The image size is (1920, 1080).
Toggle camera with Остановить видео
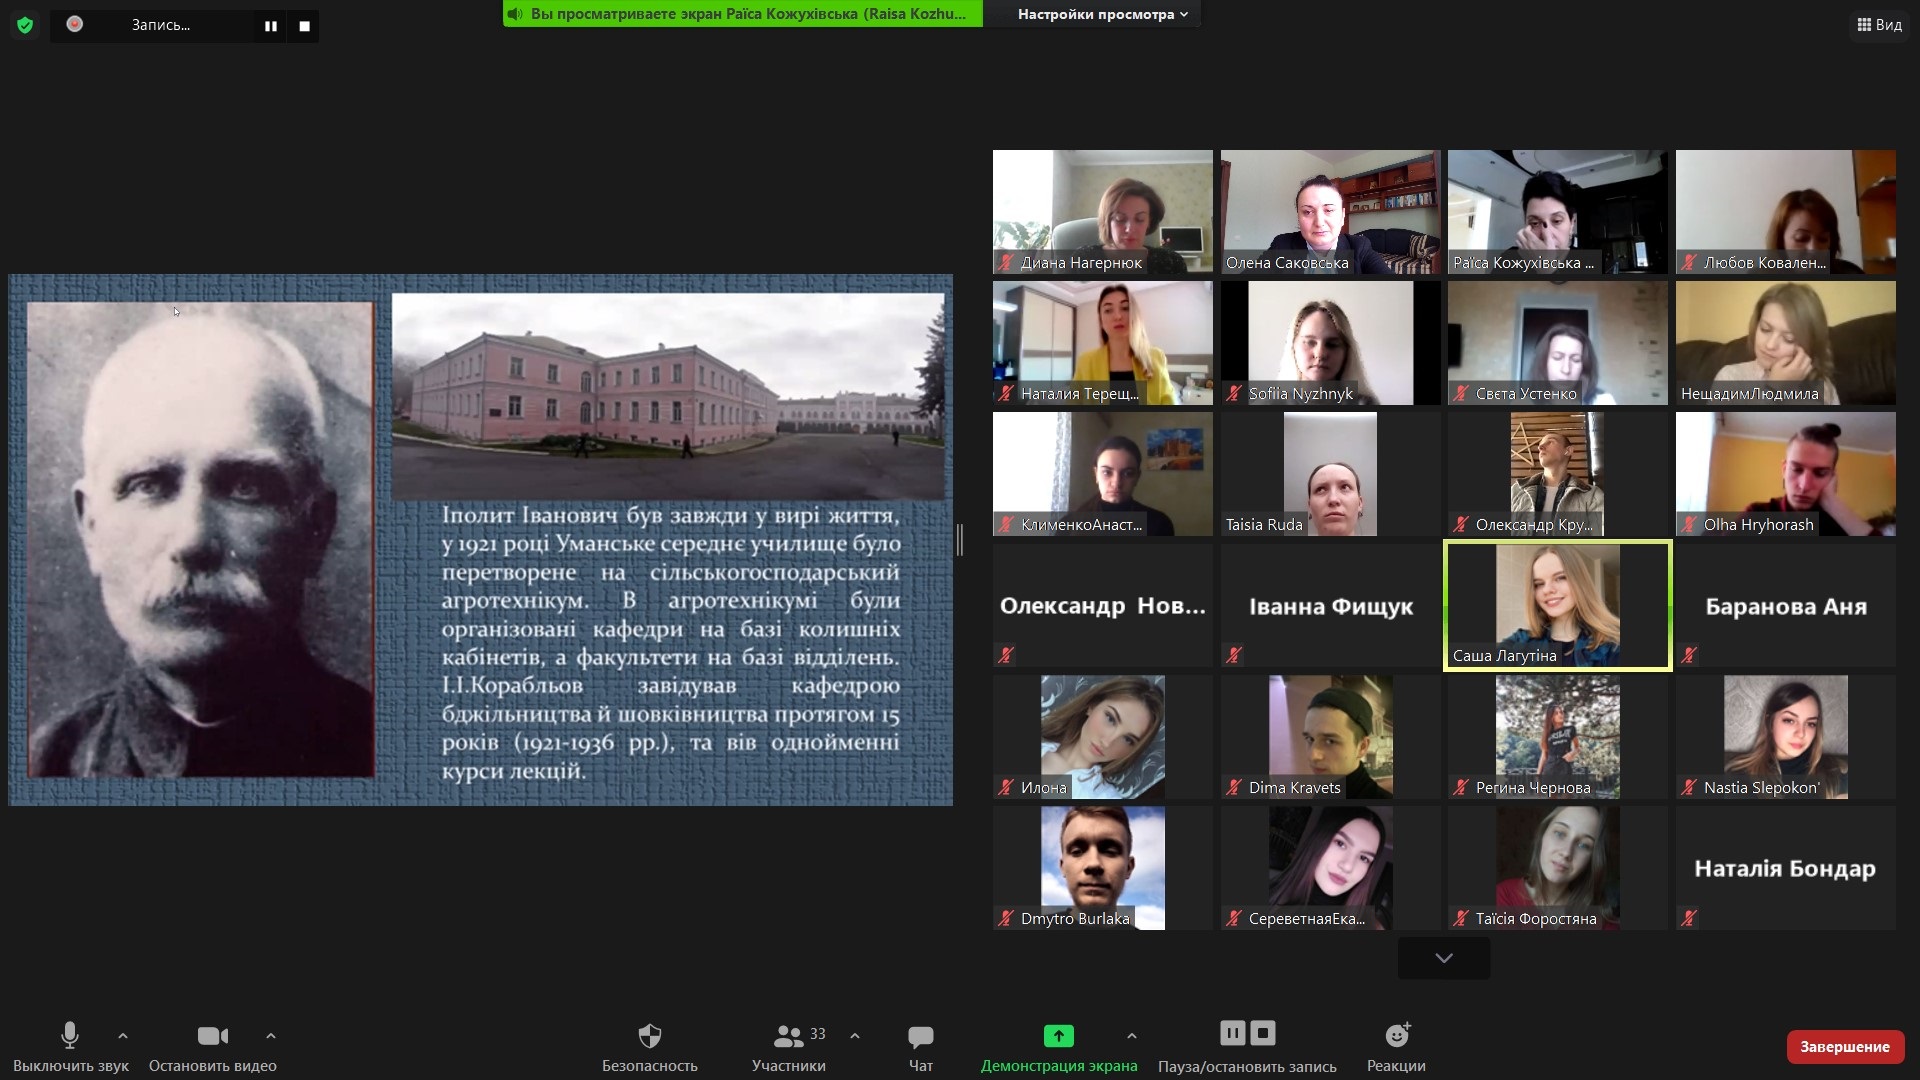click(212, 1046)
